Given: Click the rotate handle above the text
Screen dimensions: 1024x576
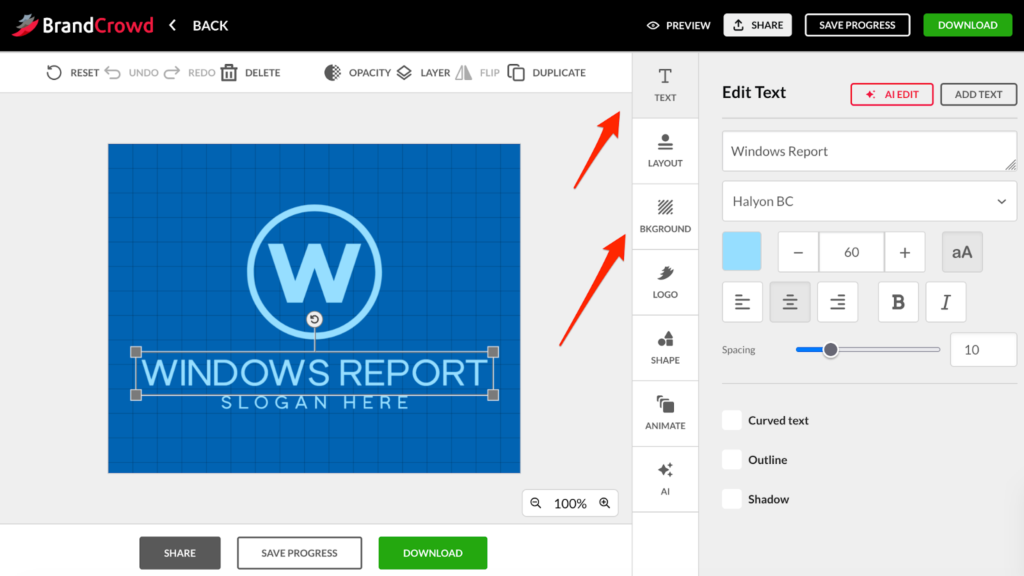Looking at the screenshot, I should coord(314,319).
